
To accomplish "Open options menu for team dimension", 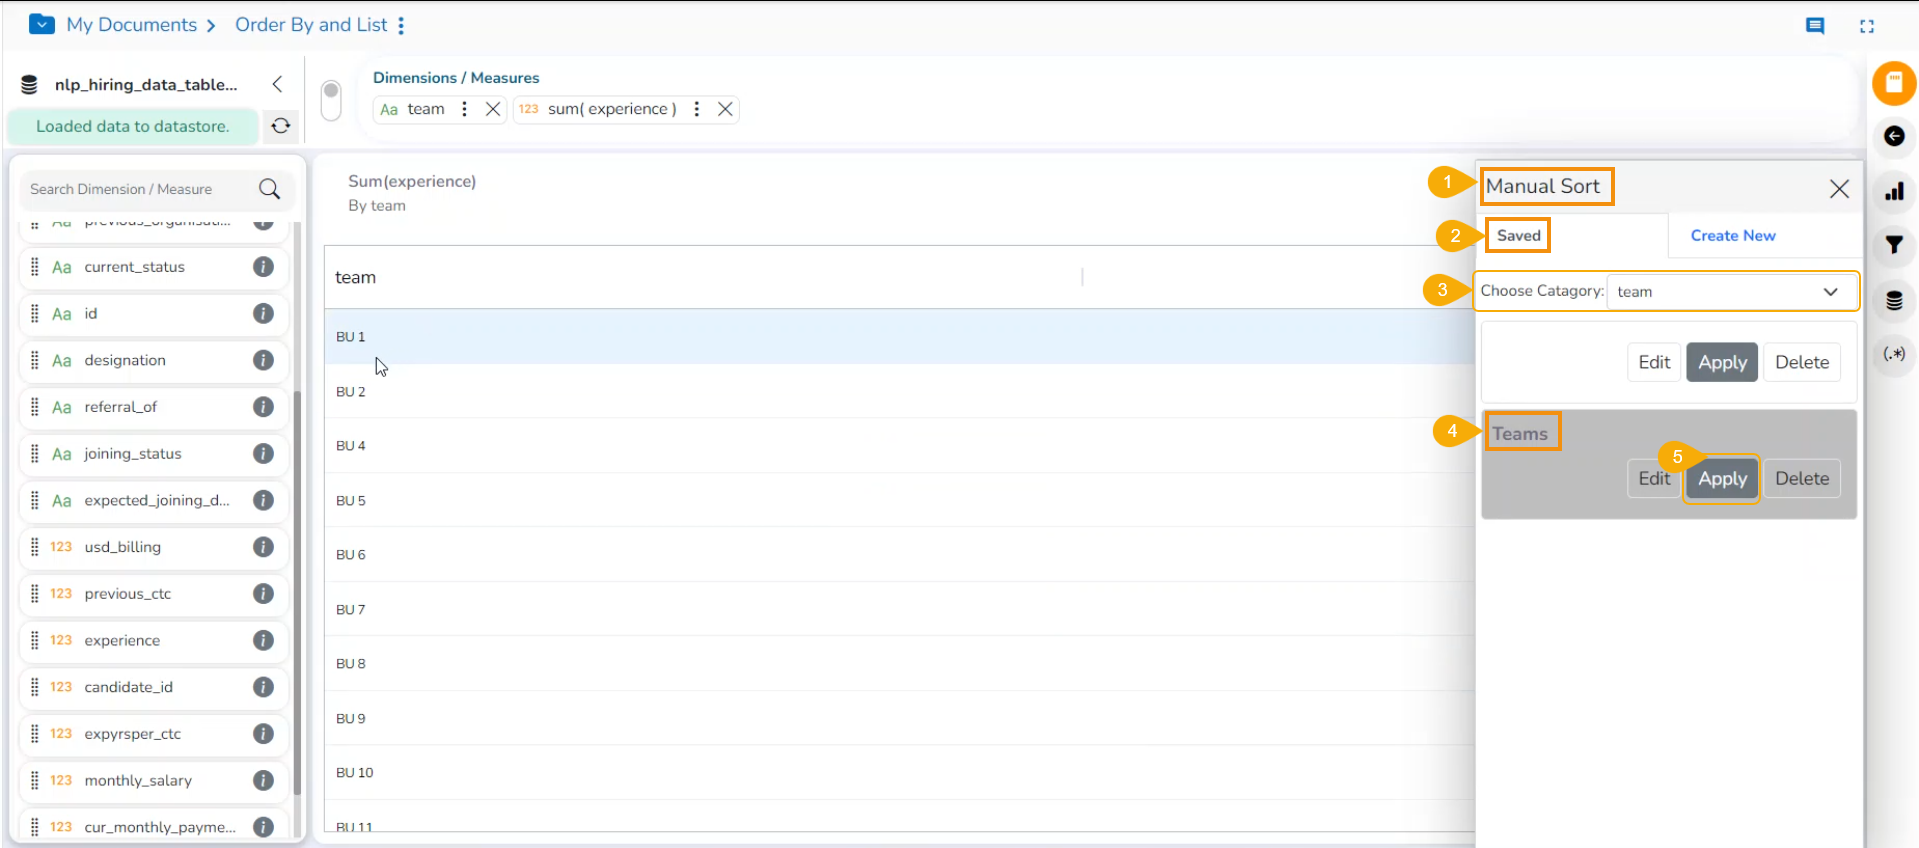I will tap(464, 109).
